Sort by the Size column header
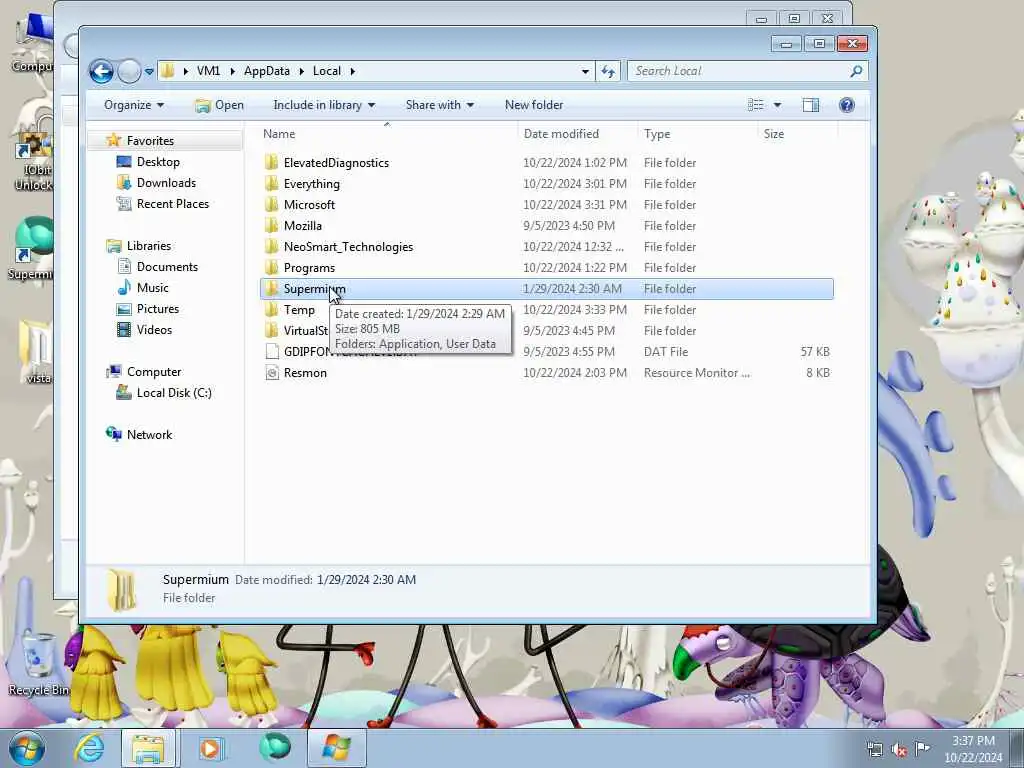Viewport: 1024px width, 768px height. pyautogui.click(x=797, y=133)
